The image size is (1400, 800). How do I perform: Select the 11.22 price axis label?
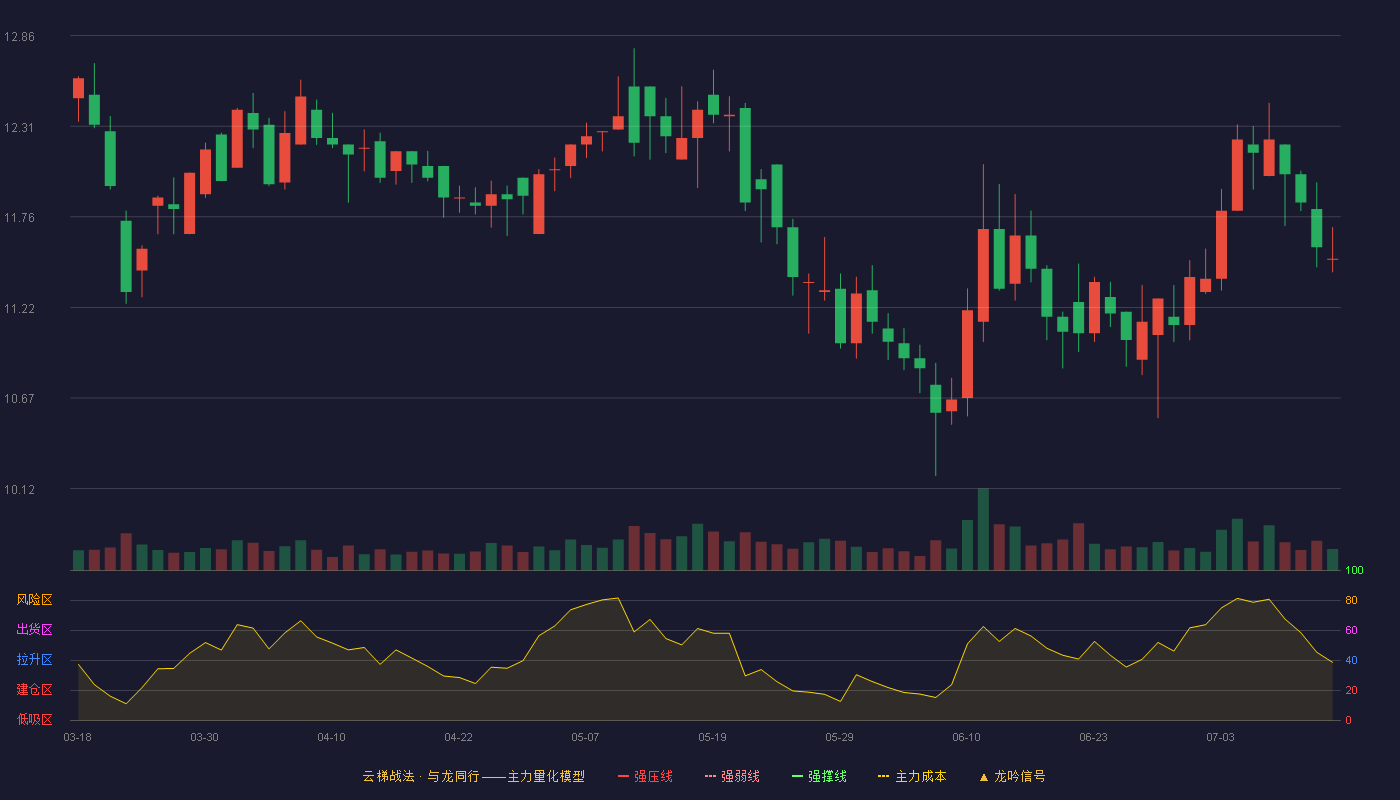19,309
